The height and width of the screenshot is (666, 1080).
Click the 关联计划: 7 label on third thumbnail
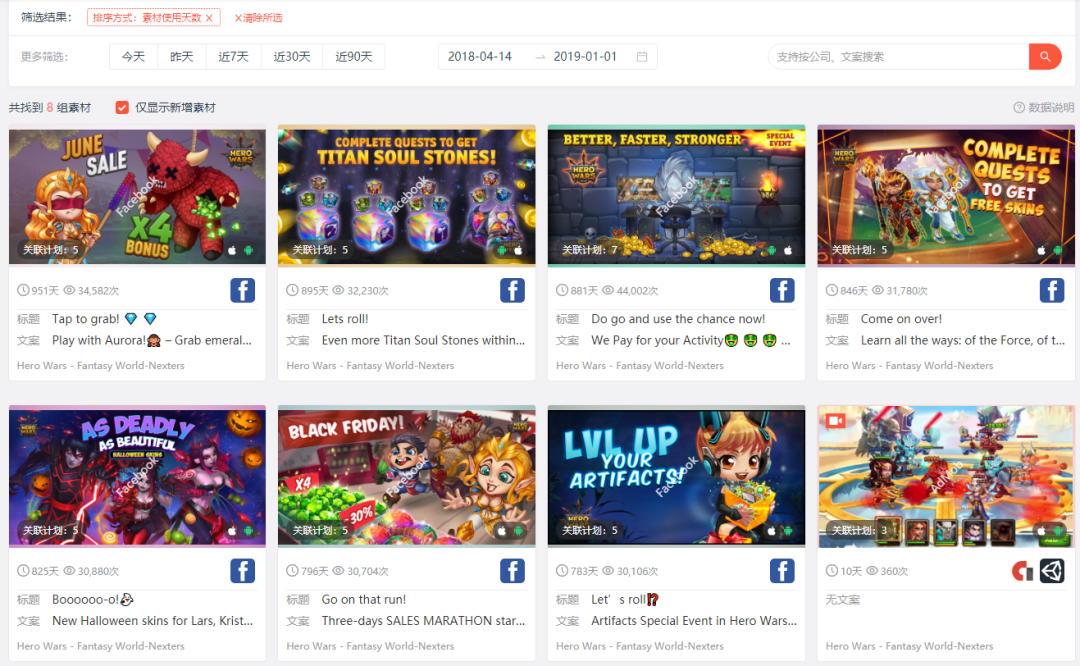click(590, 250)
